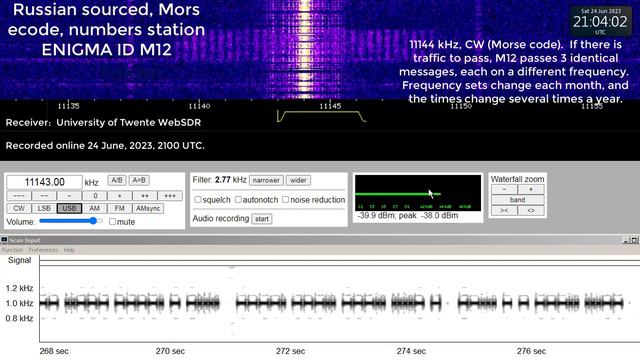This screenshot has width=640, height=360.
Task: Zoom out the waterfall with minus button
Action: click(x=504, y=189)
